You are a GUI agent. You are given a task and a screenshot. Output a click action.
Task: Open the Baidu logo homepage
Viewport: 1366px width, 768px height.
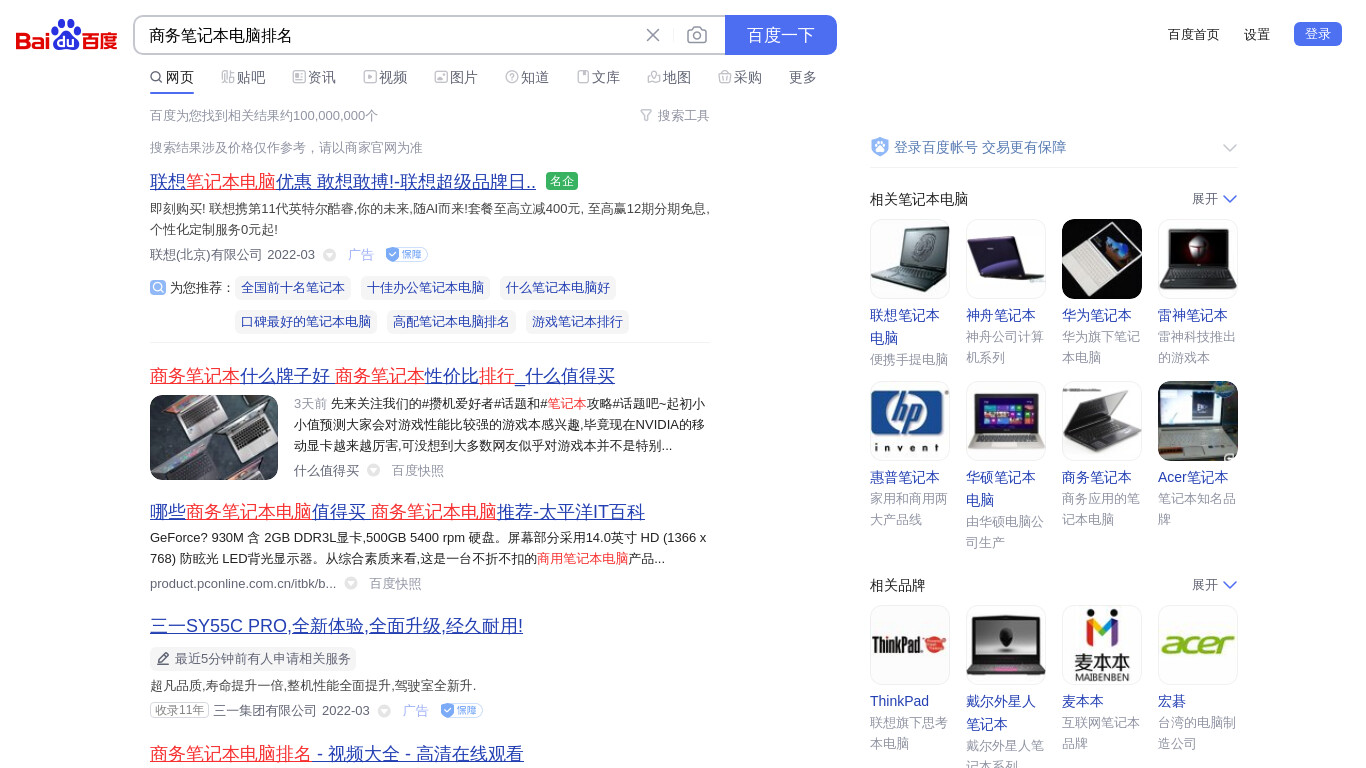click(x=67, y=35)
